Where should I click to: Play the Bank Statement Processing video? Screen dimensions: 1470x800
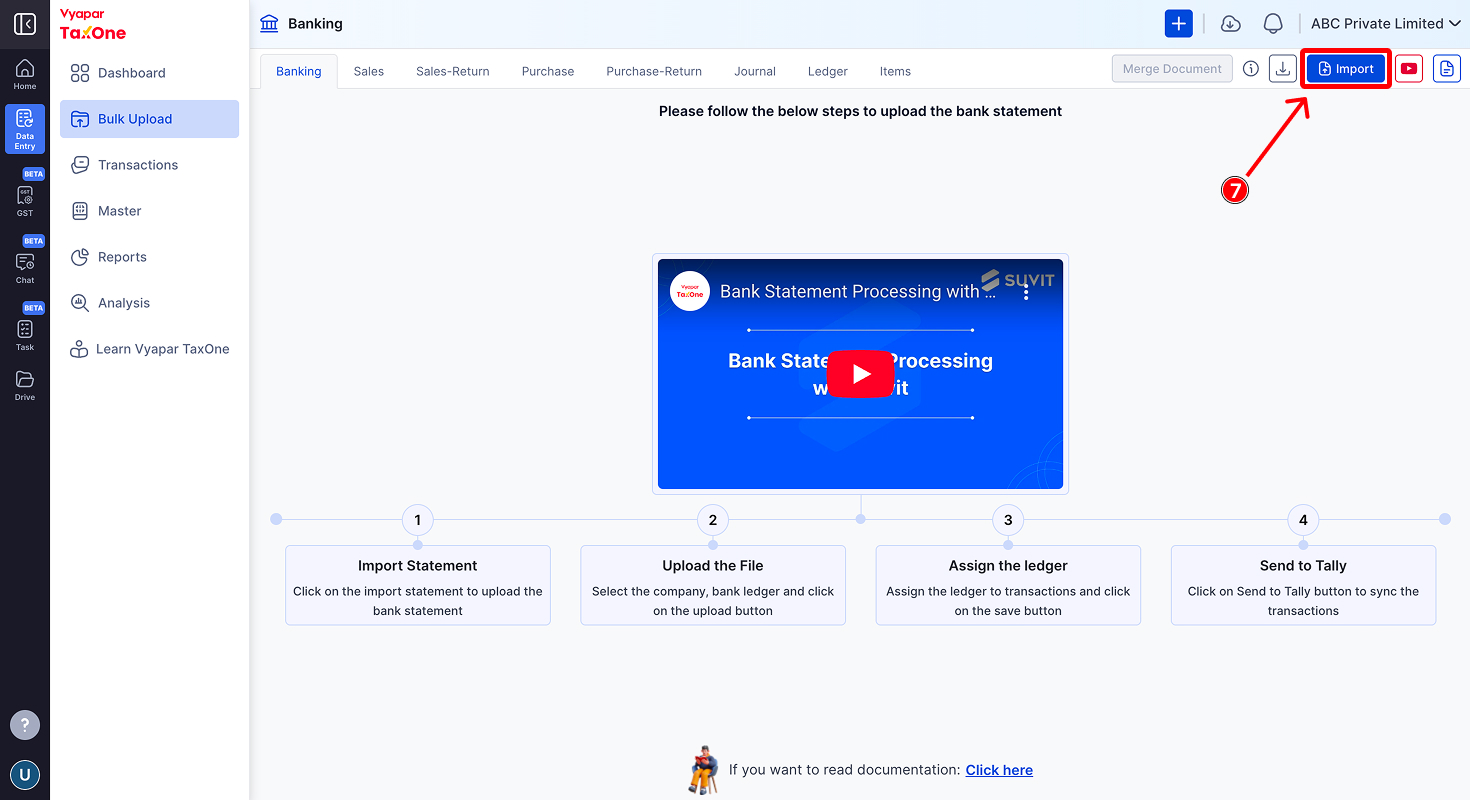pyautogui.click(x=861, y=374)
